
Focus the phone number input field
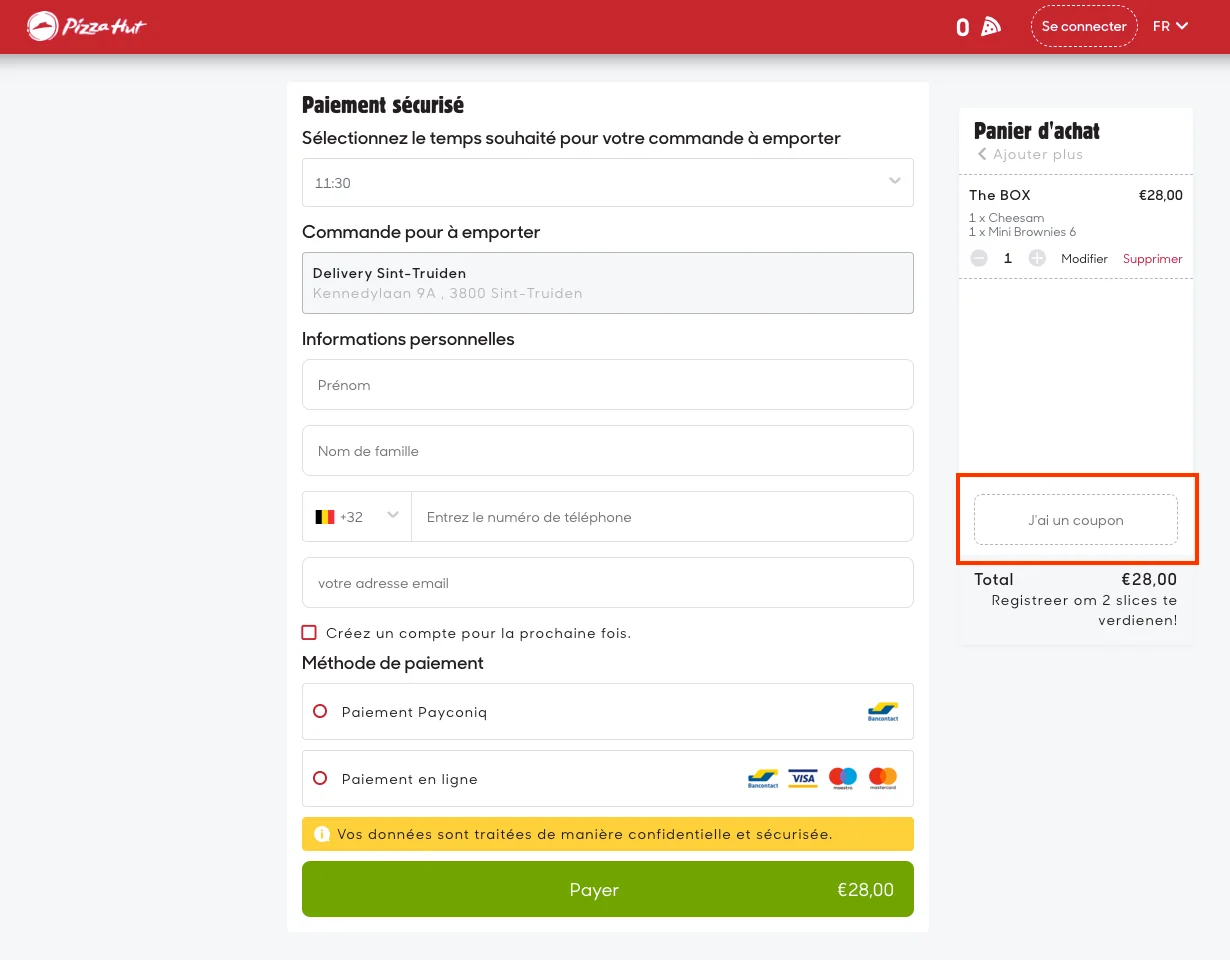[662, 517]
